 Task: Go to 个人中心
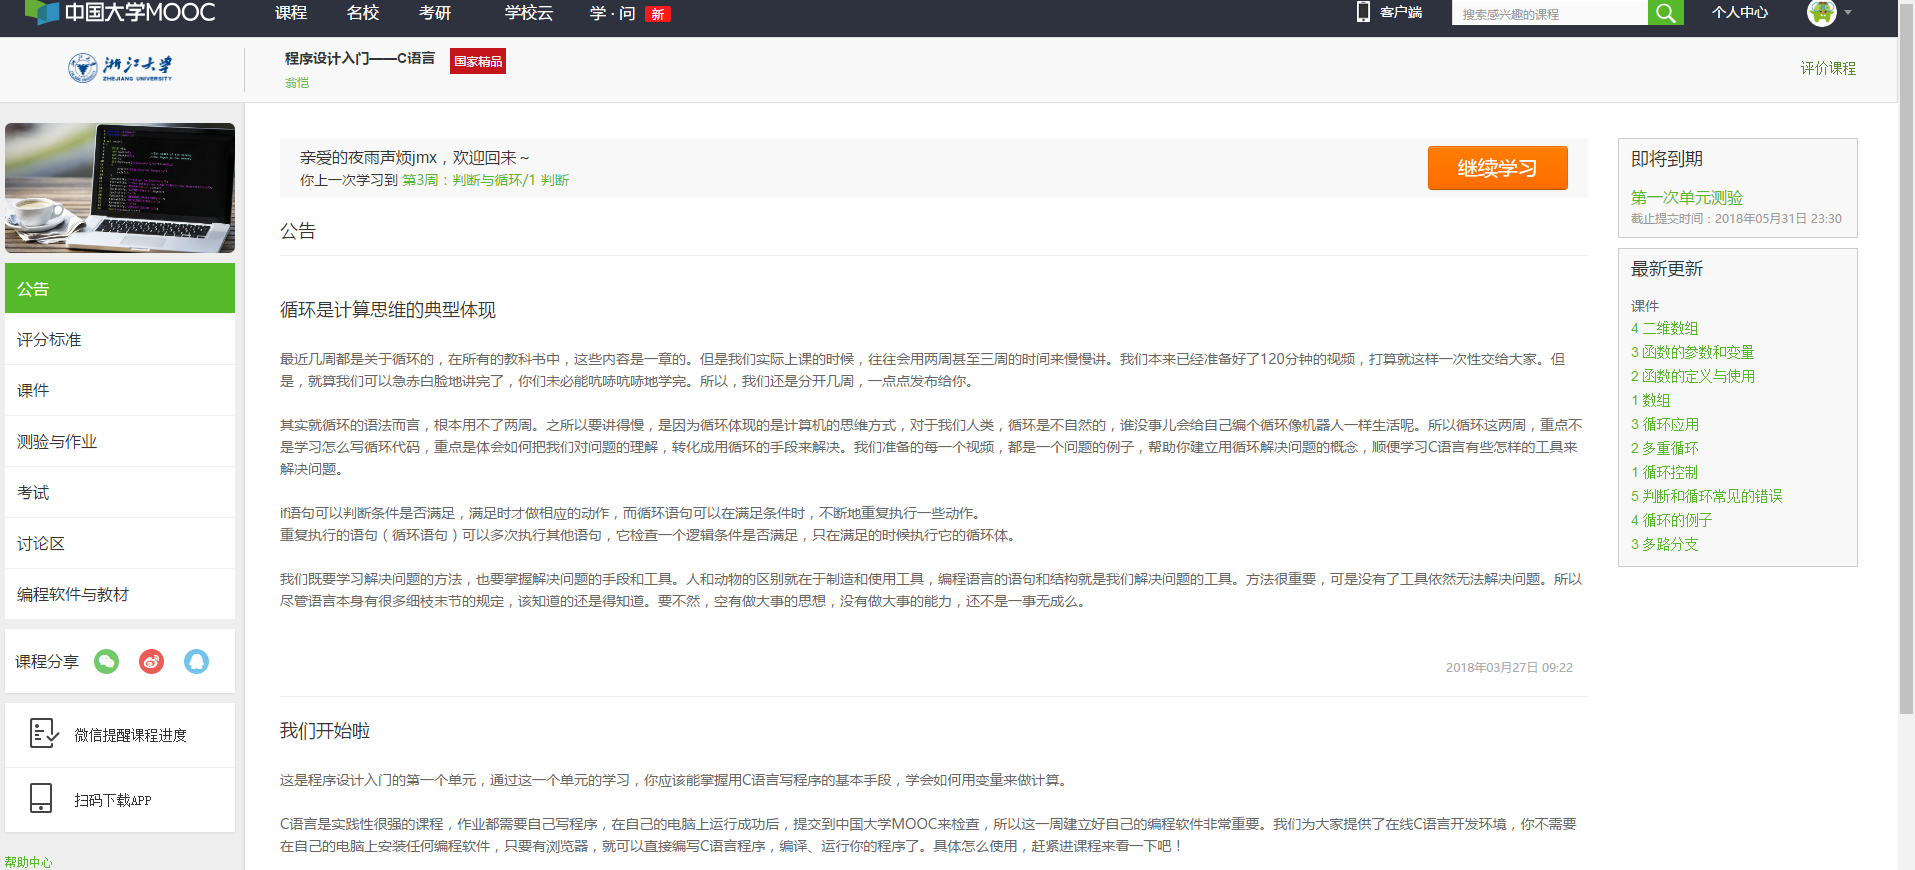(1740, 13)
